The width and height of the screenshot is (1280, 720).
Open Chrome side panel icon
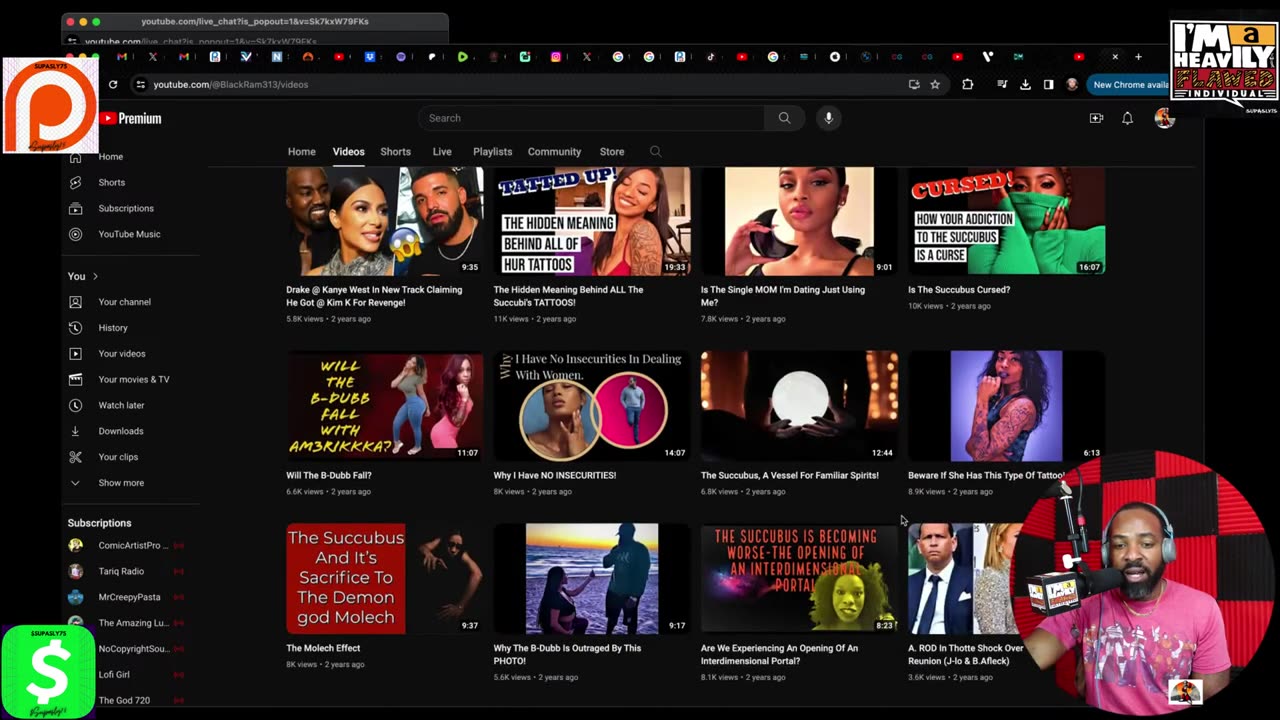click(1048, 85)
